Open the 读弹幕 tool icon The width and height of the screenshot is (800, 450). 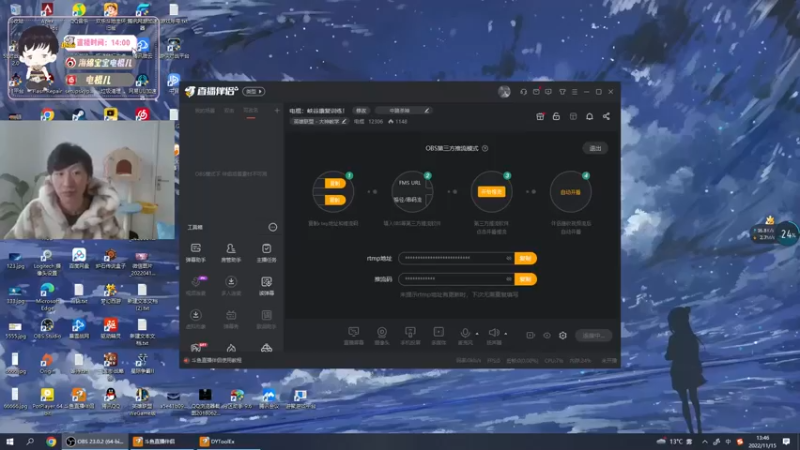[266, 286]
